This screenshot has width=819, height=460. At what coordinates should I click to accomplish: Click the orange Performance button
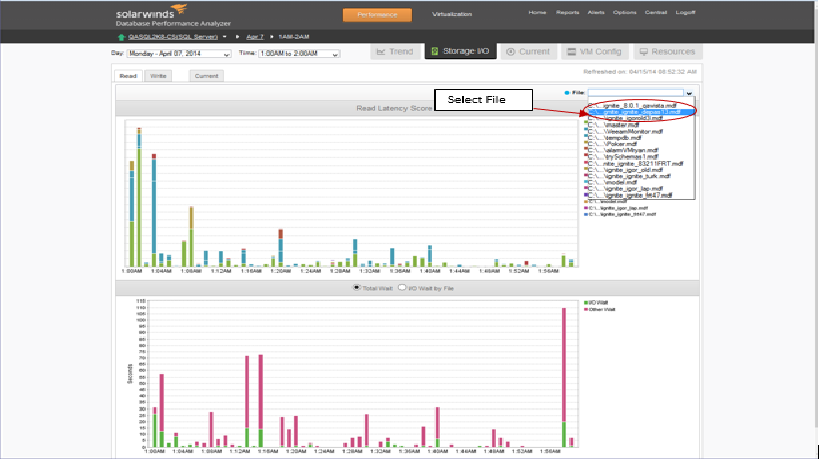pyautogui.click(x=377, y=15)
